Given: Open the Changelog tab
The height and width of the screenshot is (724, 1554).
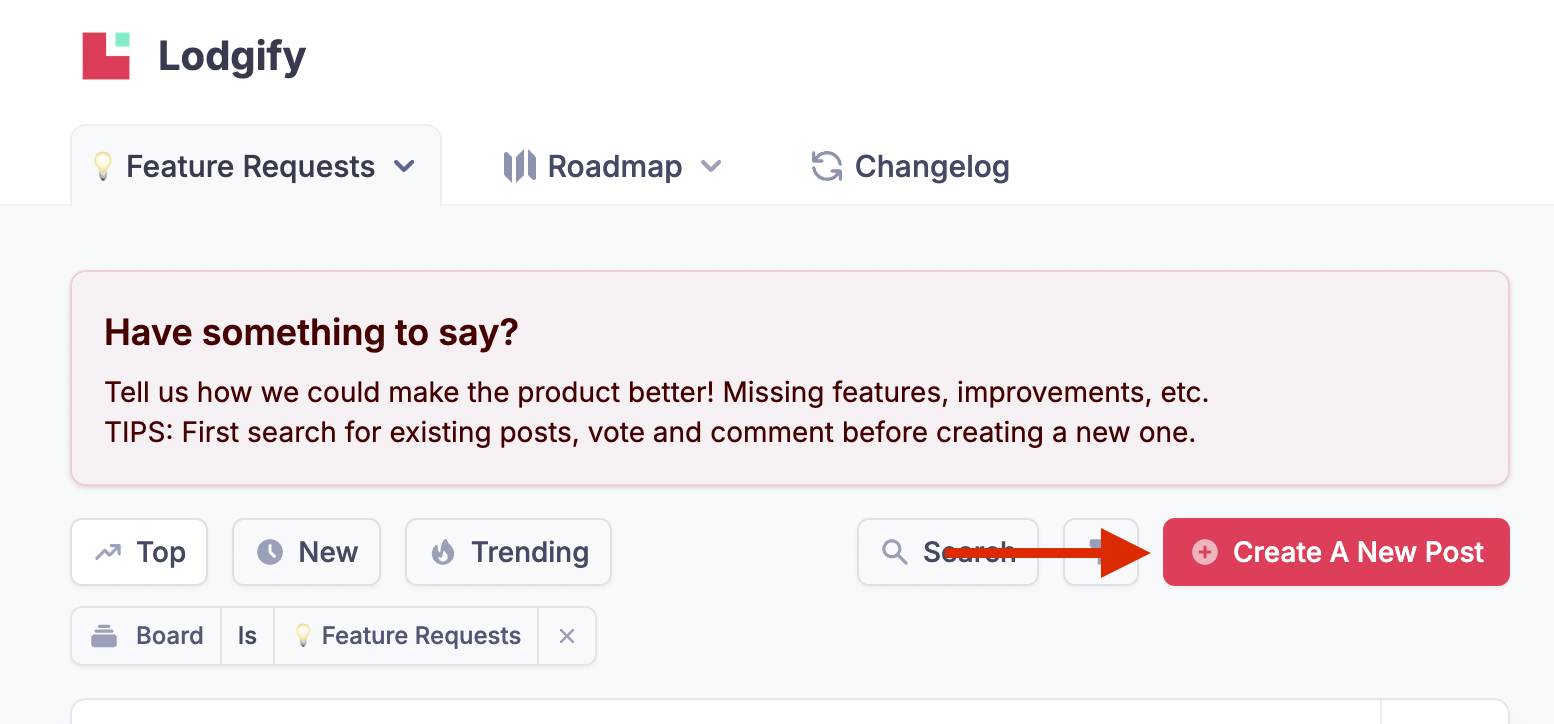Looking at the screenshot, I should pos(910,166).
